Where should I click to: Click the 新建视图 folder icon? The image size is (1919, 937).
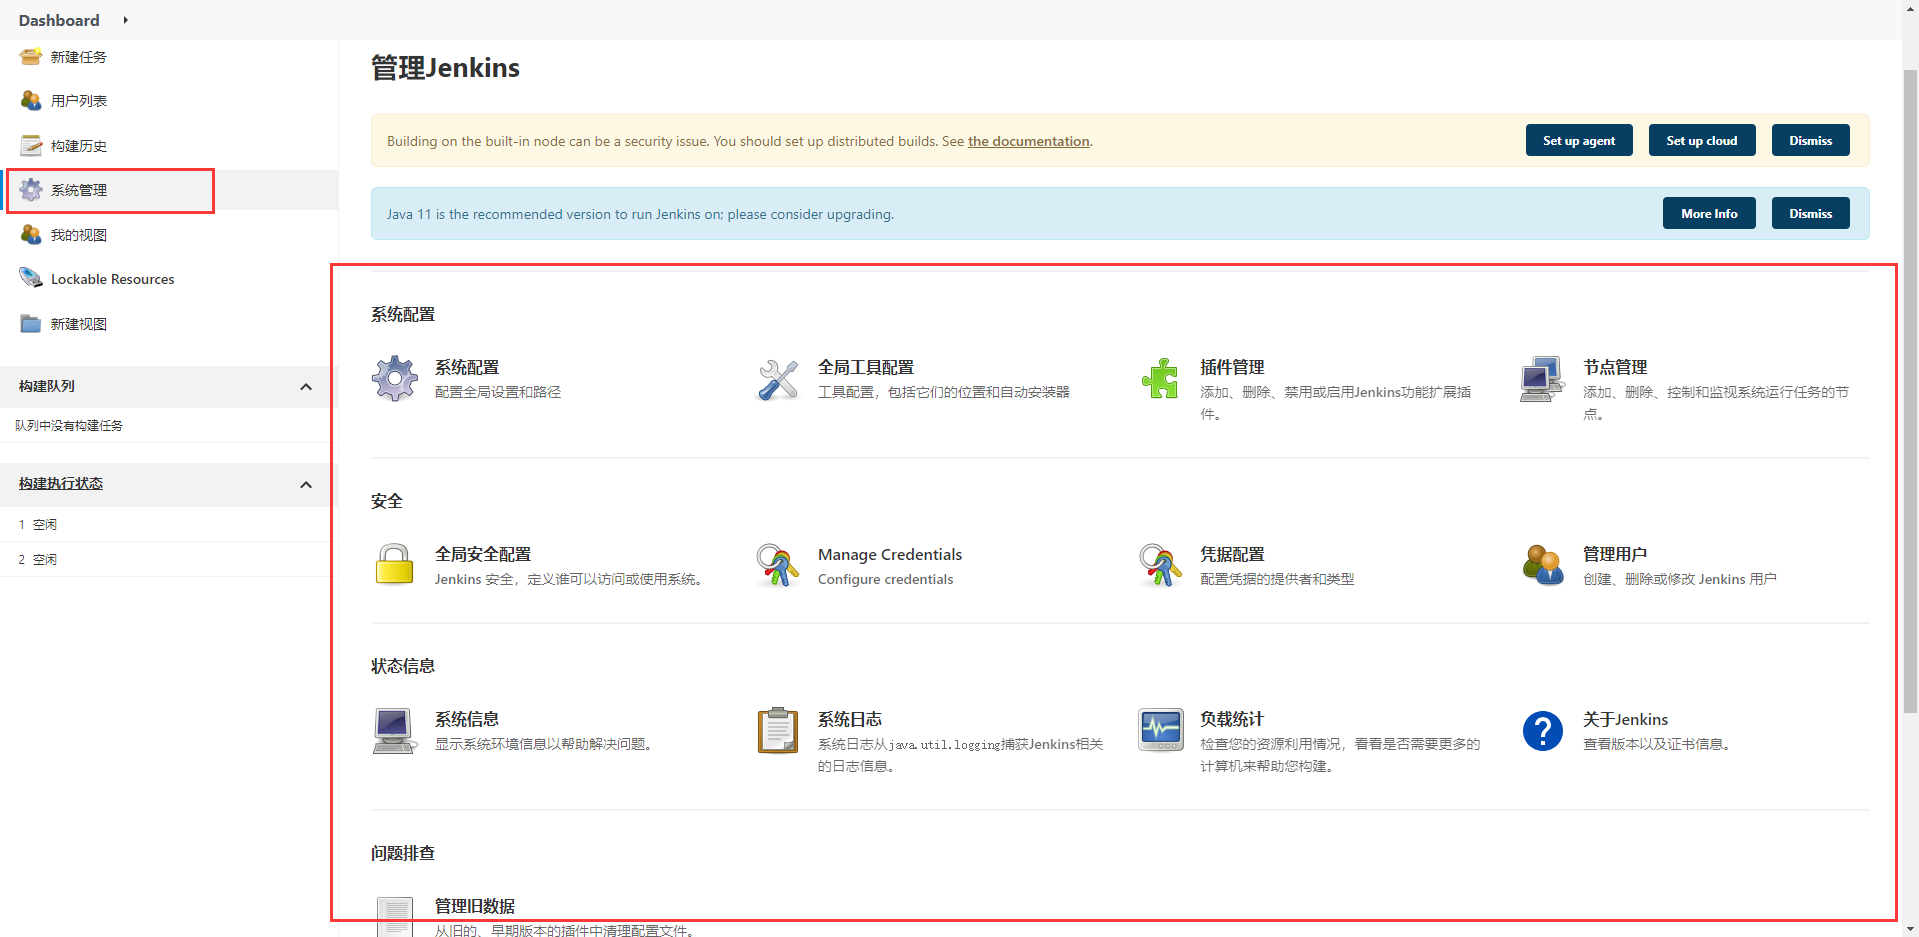(x=31, y=324)
